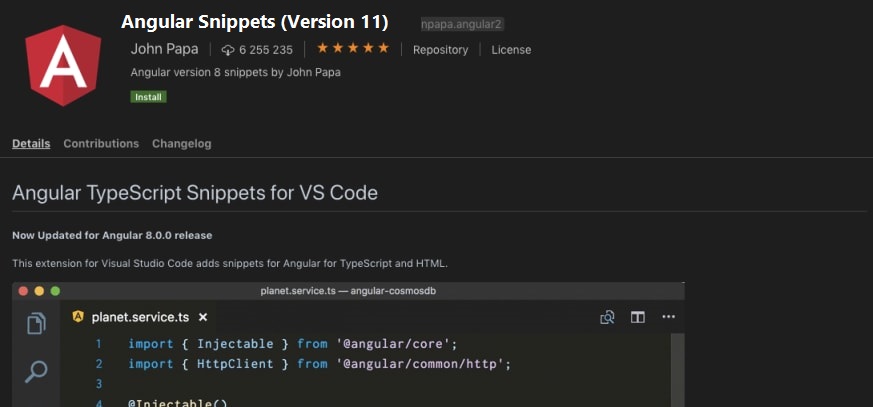Click the extension identifier npapa.angular2
Image resolution: width=873 pixels, height=407 pixels.
[x=462, y=24]
